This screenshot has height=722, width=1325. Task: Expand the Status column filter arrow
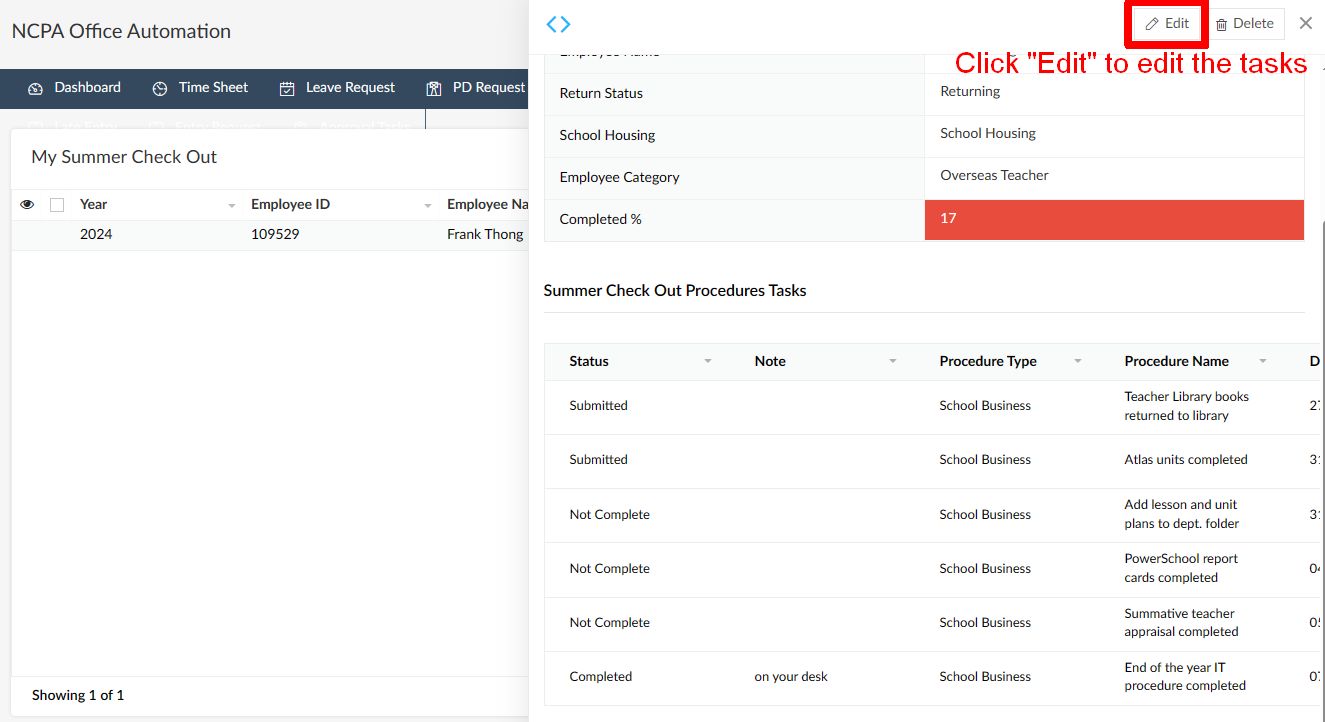(708, 361)
